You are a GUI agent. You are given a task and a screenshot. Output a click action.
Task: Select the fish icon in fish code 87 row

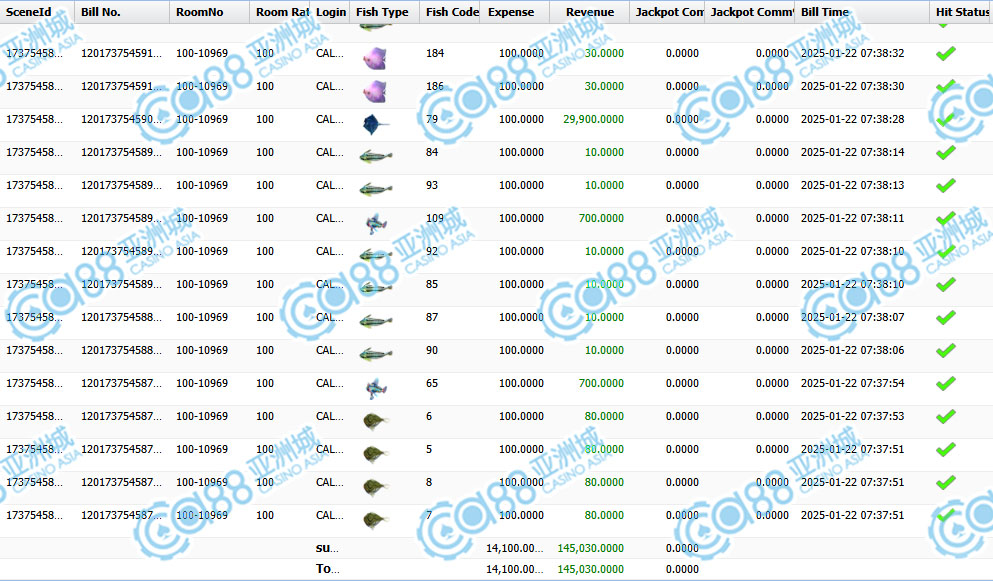coord(376,321)
